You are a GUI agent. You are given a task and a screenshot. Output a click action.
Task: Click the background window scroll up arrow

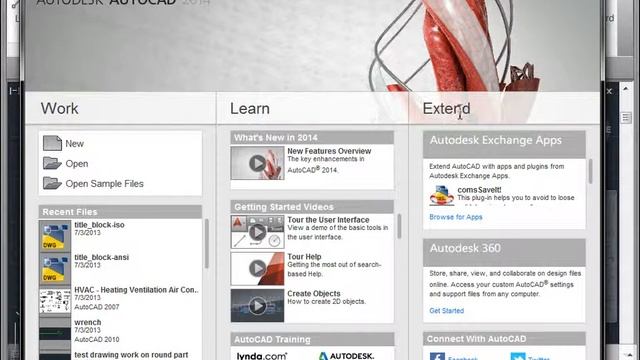coord(625,88)
